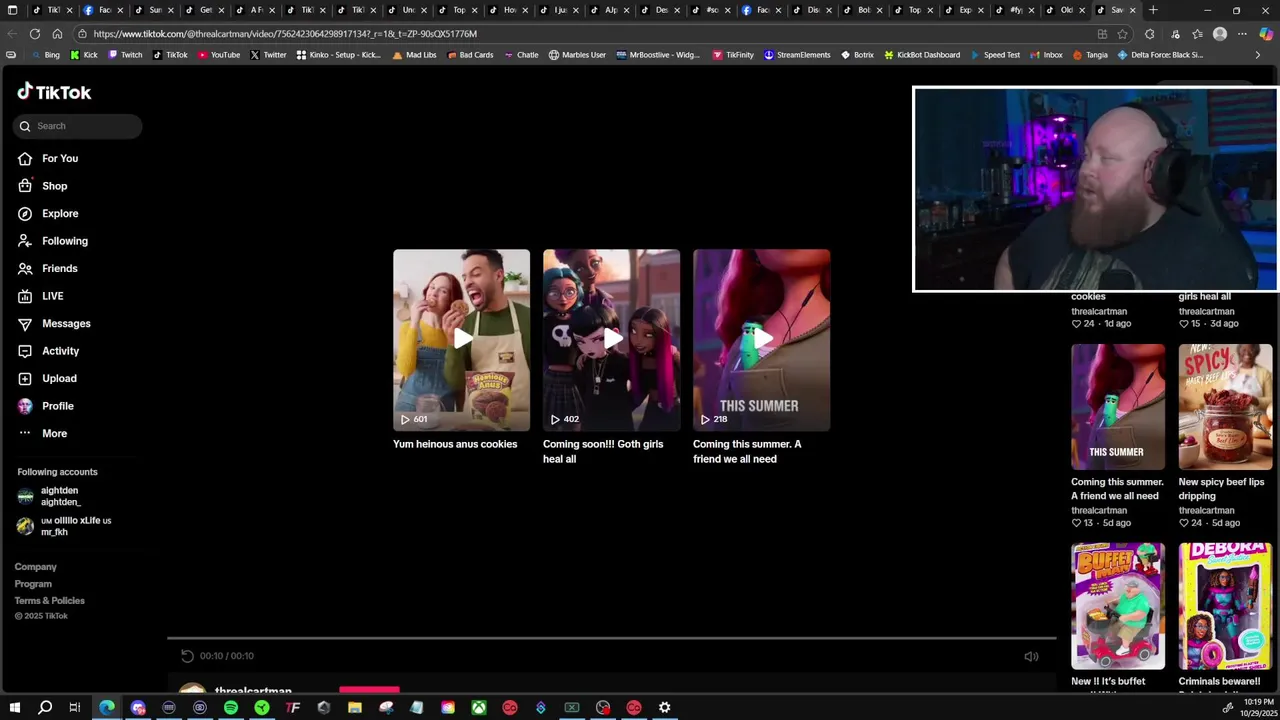1280x720 pixels.
Task: Open the Windows Start menu
Action: [16, 708]
